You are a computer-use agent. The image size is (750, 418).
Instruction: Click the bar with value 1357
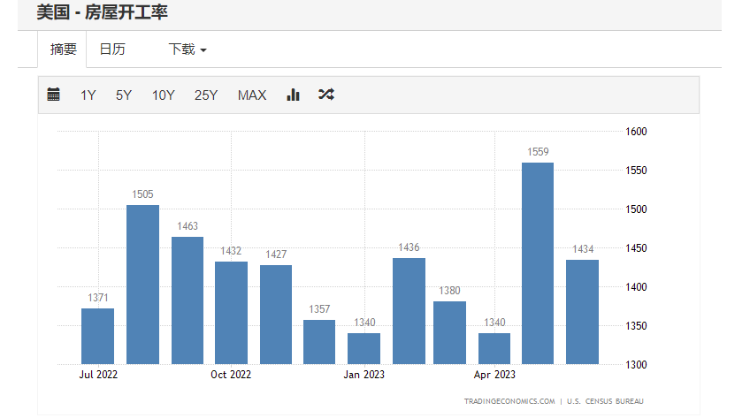click(319, 342)
